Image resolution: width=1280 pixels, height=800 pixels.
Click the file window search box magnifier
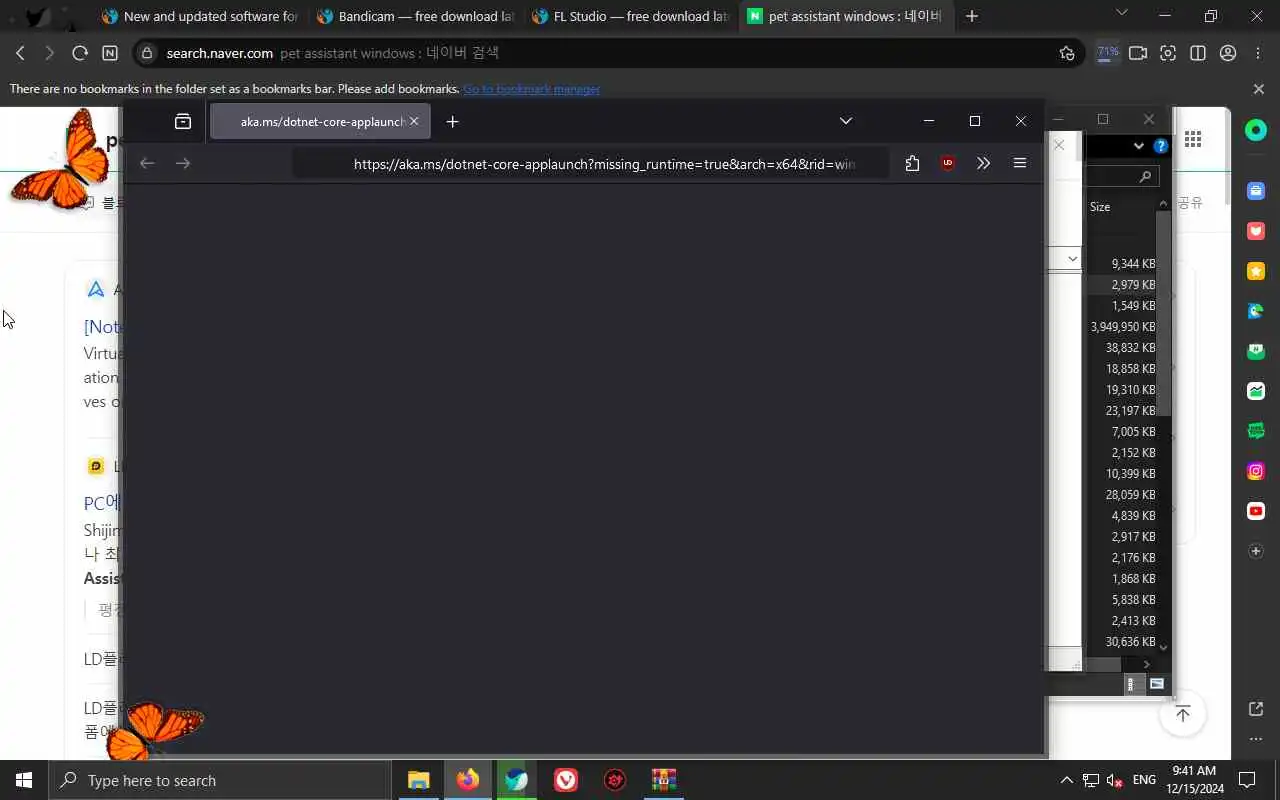[1146, 176]
